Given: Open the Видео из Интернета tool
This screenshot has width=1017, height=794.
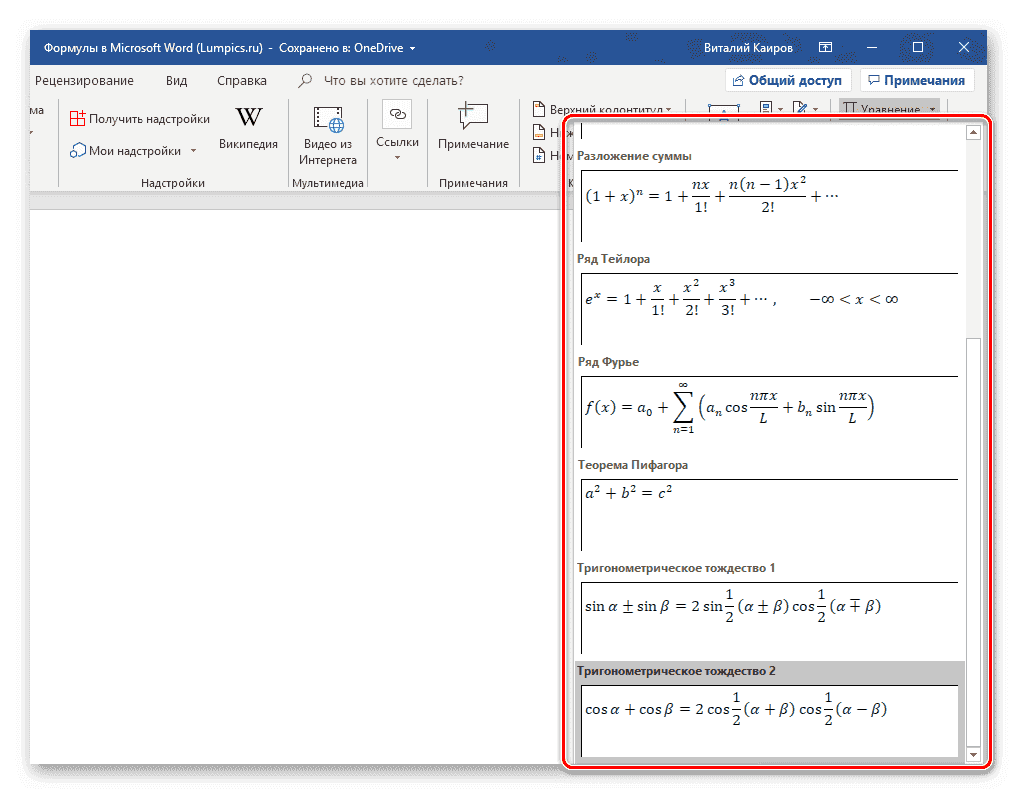Looking at the screenshot, I should pyautogui.click(x=328, y=130).
